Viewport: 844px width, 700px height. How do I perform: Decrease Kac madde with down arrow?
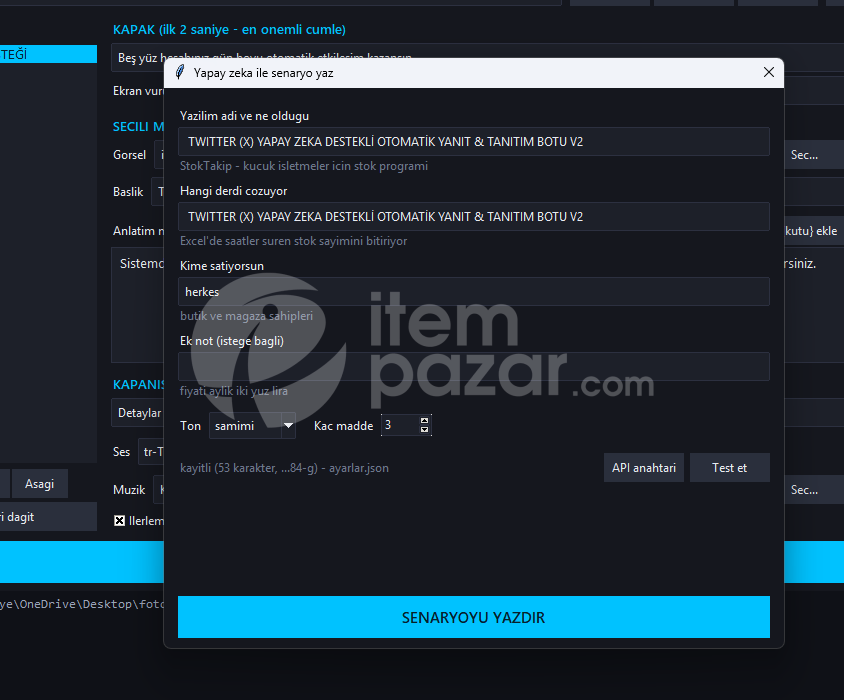click(x=424, y=430)
